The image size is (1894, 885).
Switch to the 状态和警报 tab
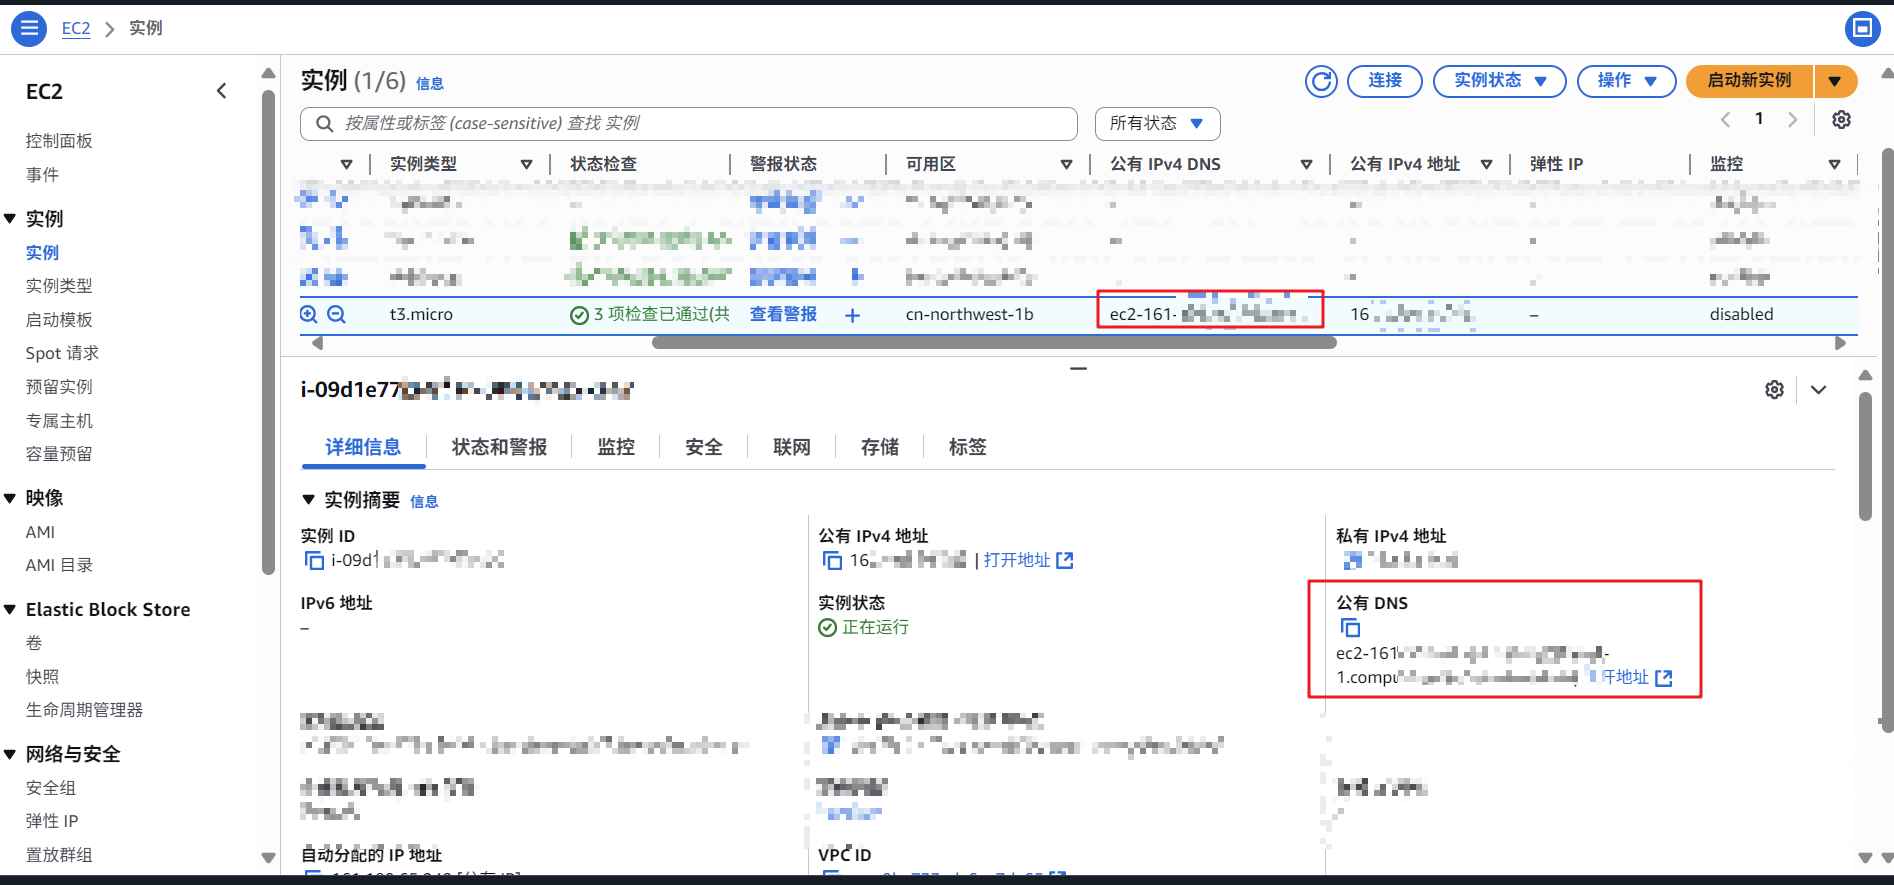click(499, 448)
